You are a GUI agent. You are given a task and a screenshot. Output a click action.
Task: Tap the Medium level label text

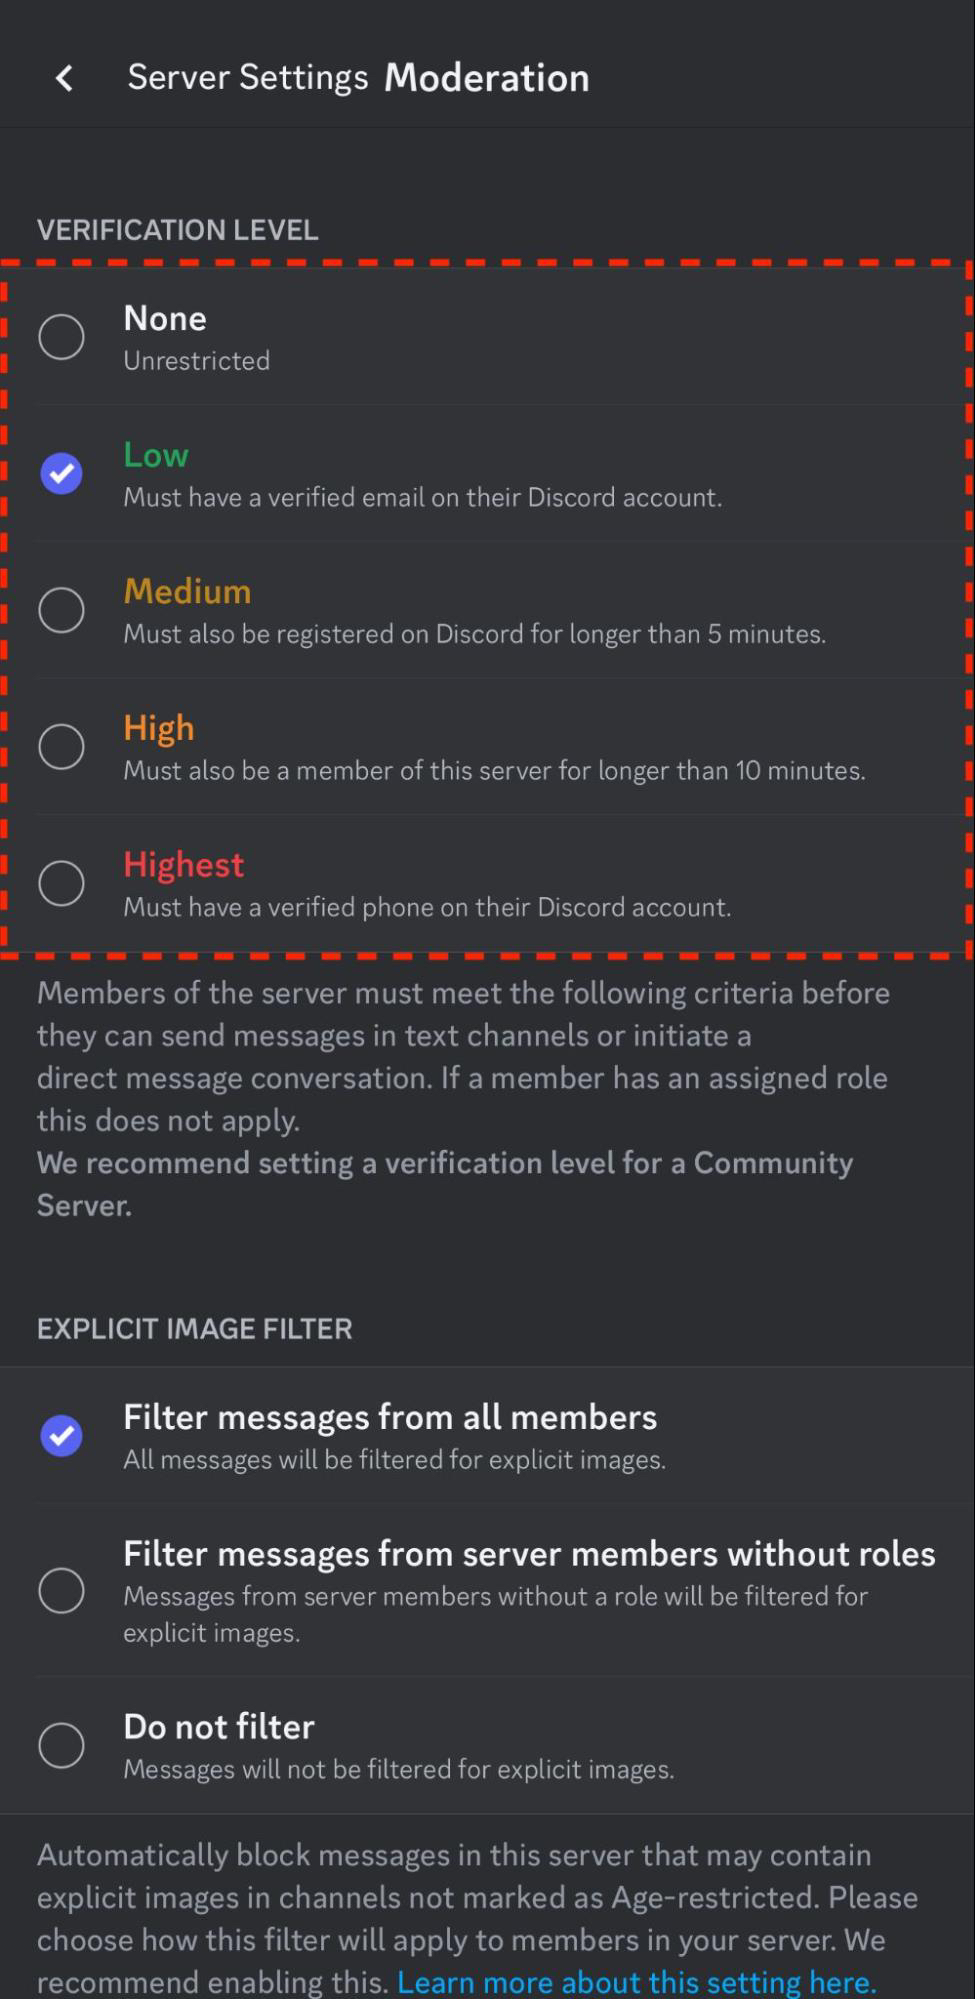(187, 591)
